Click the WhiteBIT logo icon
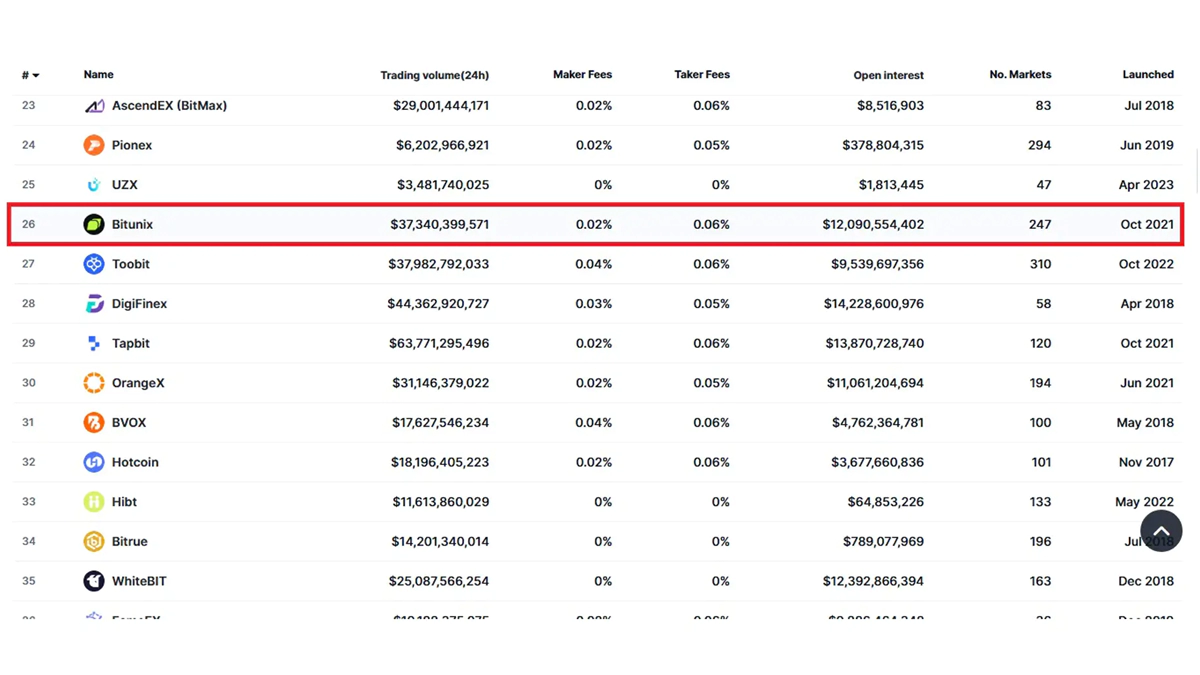The height and width of the screenshot is (675, 1200). click(x=93, y=581)
